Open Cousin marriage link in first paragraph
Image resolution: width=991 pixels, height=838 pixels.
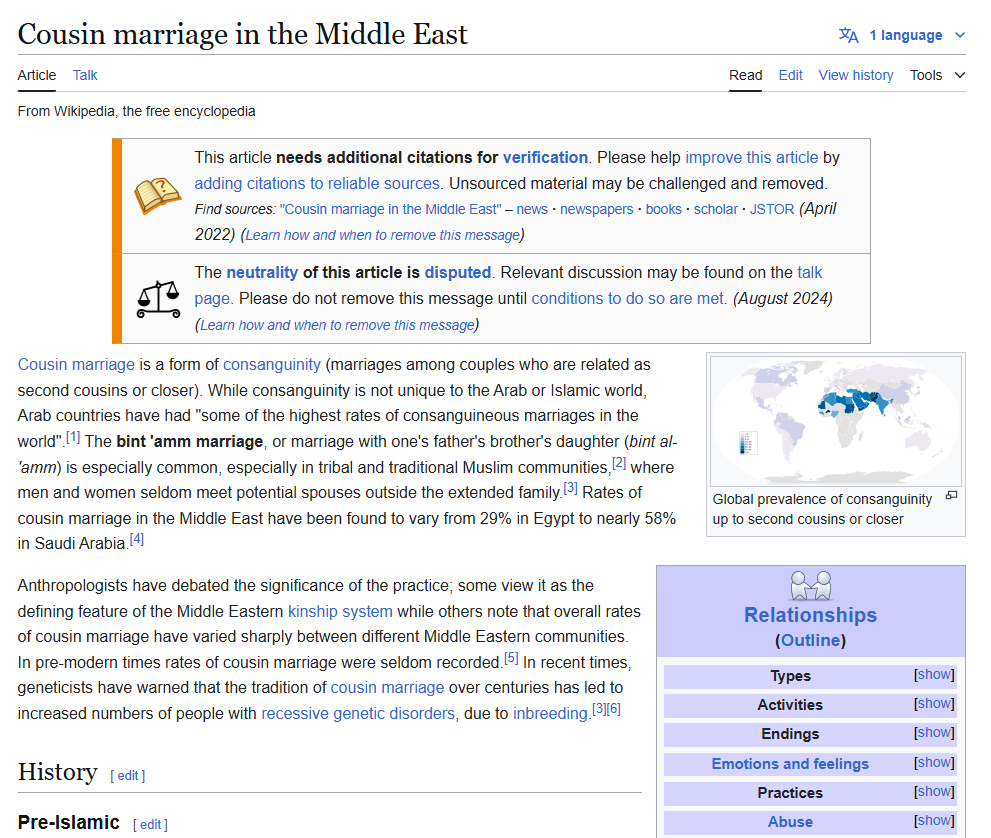coord(76,365)
